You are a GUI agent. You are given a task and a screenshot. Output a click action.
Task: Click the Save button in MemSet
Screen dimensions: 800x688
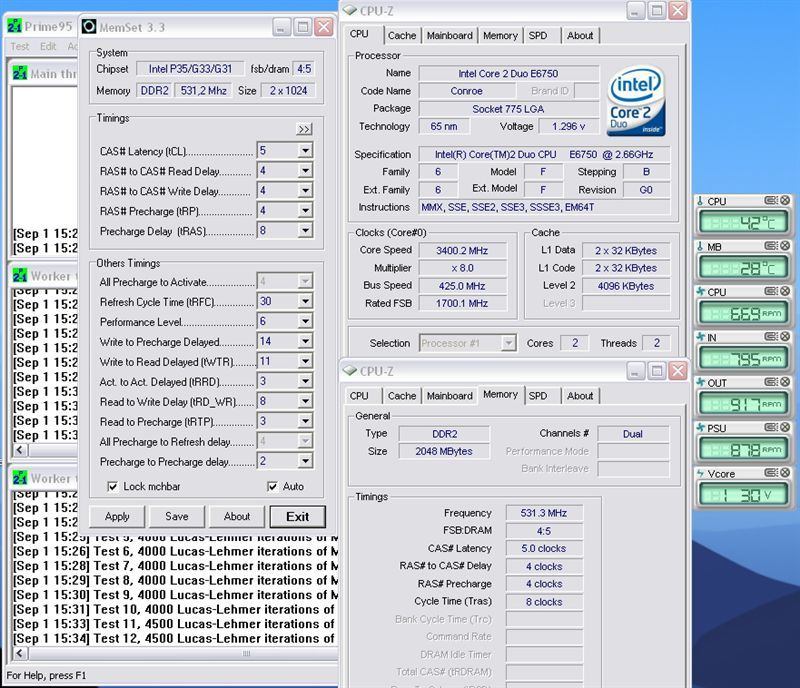[177, 517]
